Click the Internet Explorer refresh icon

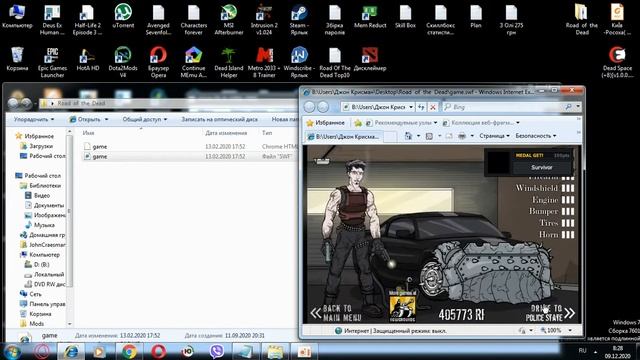tap(421, 107)
